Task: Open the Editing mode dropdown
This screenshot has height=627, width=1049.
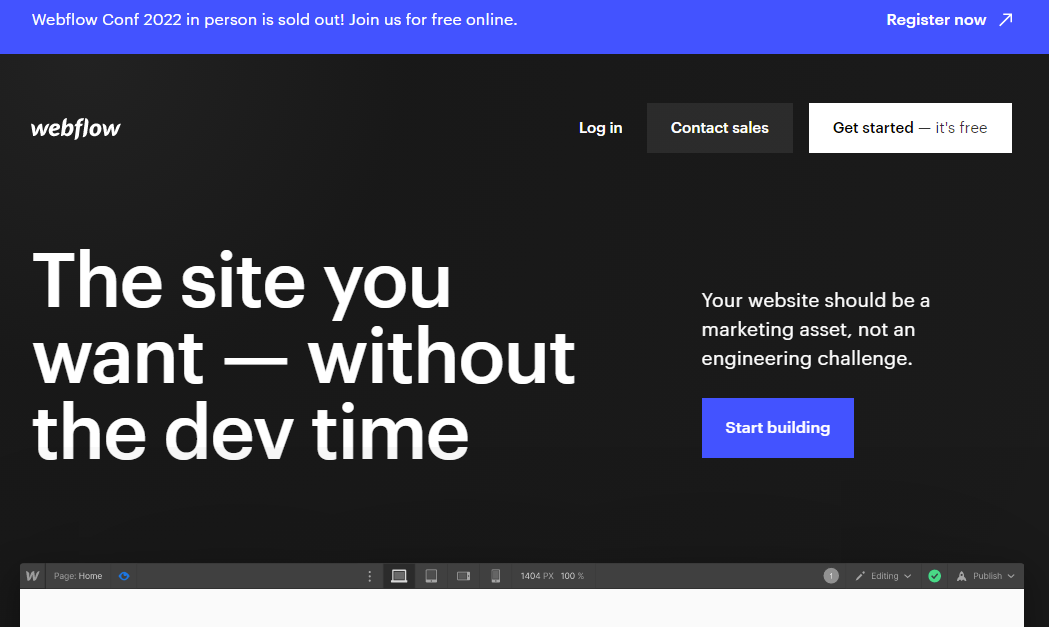Action: tap(883, 576)
